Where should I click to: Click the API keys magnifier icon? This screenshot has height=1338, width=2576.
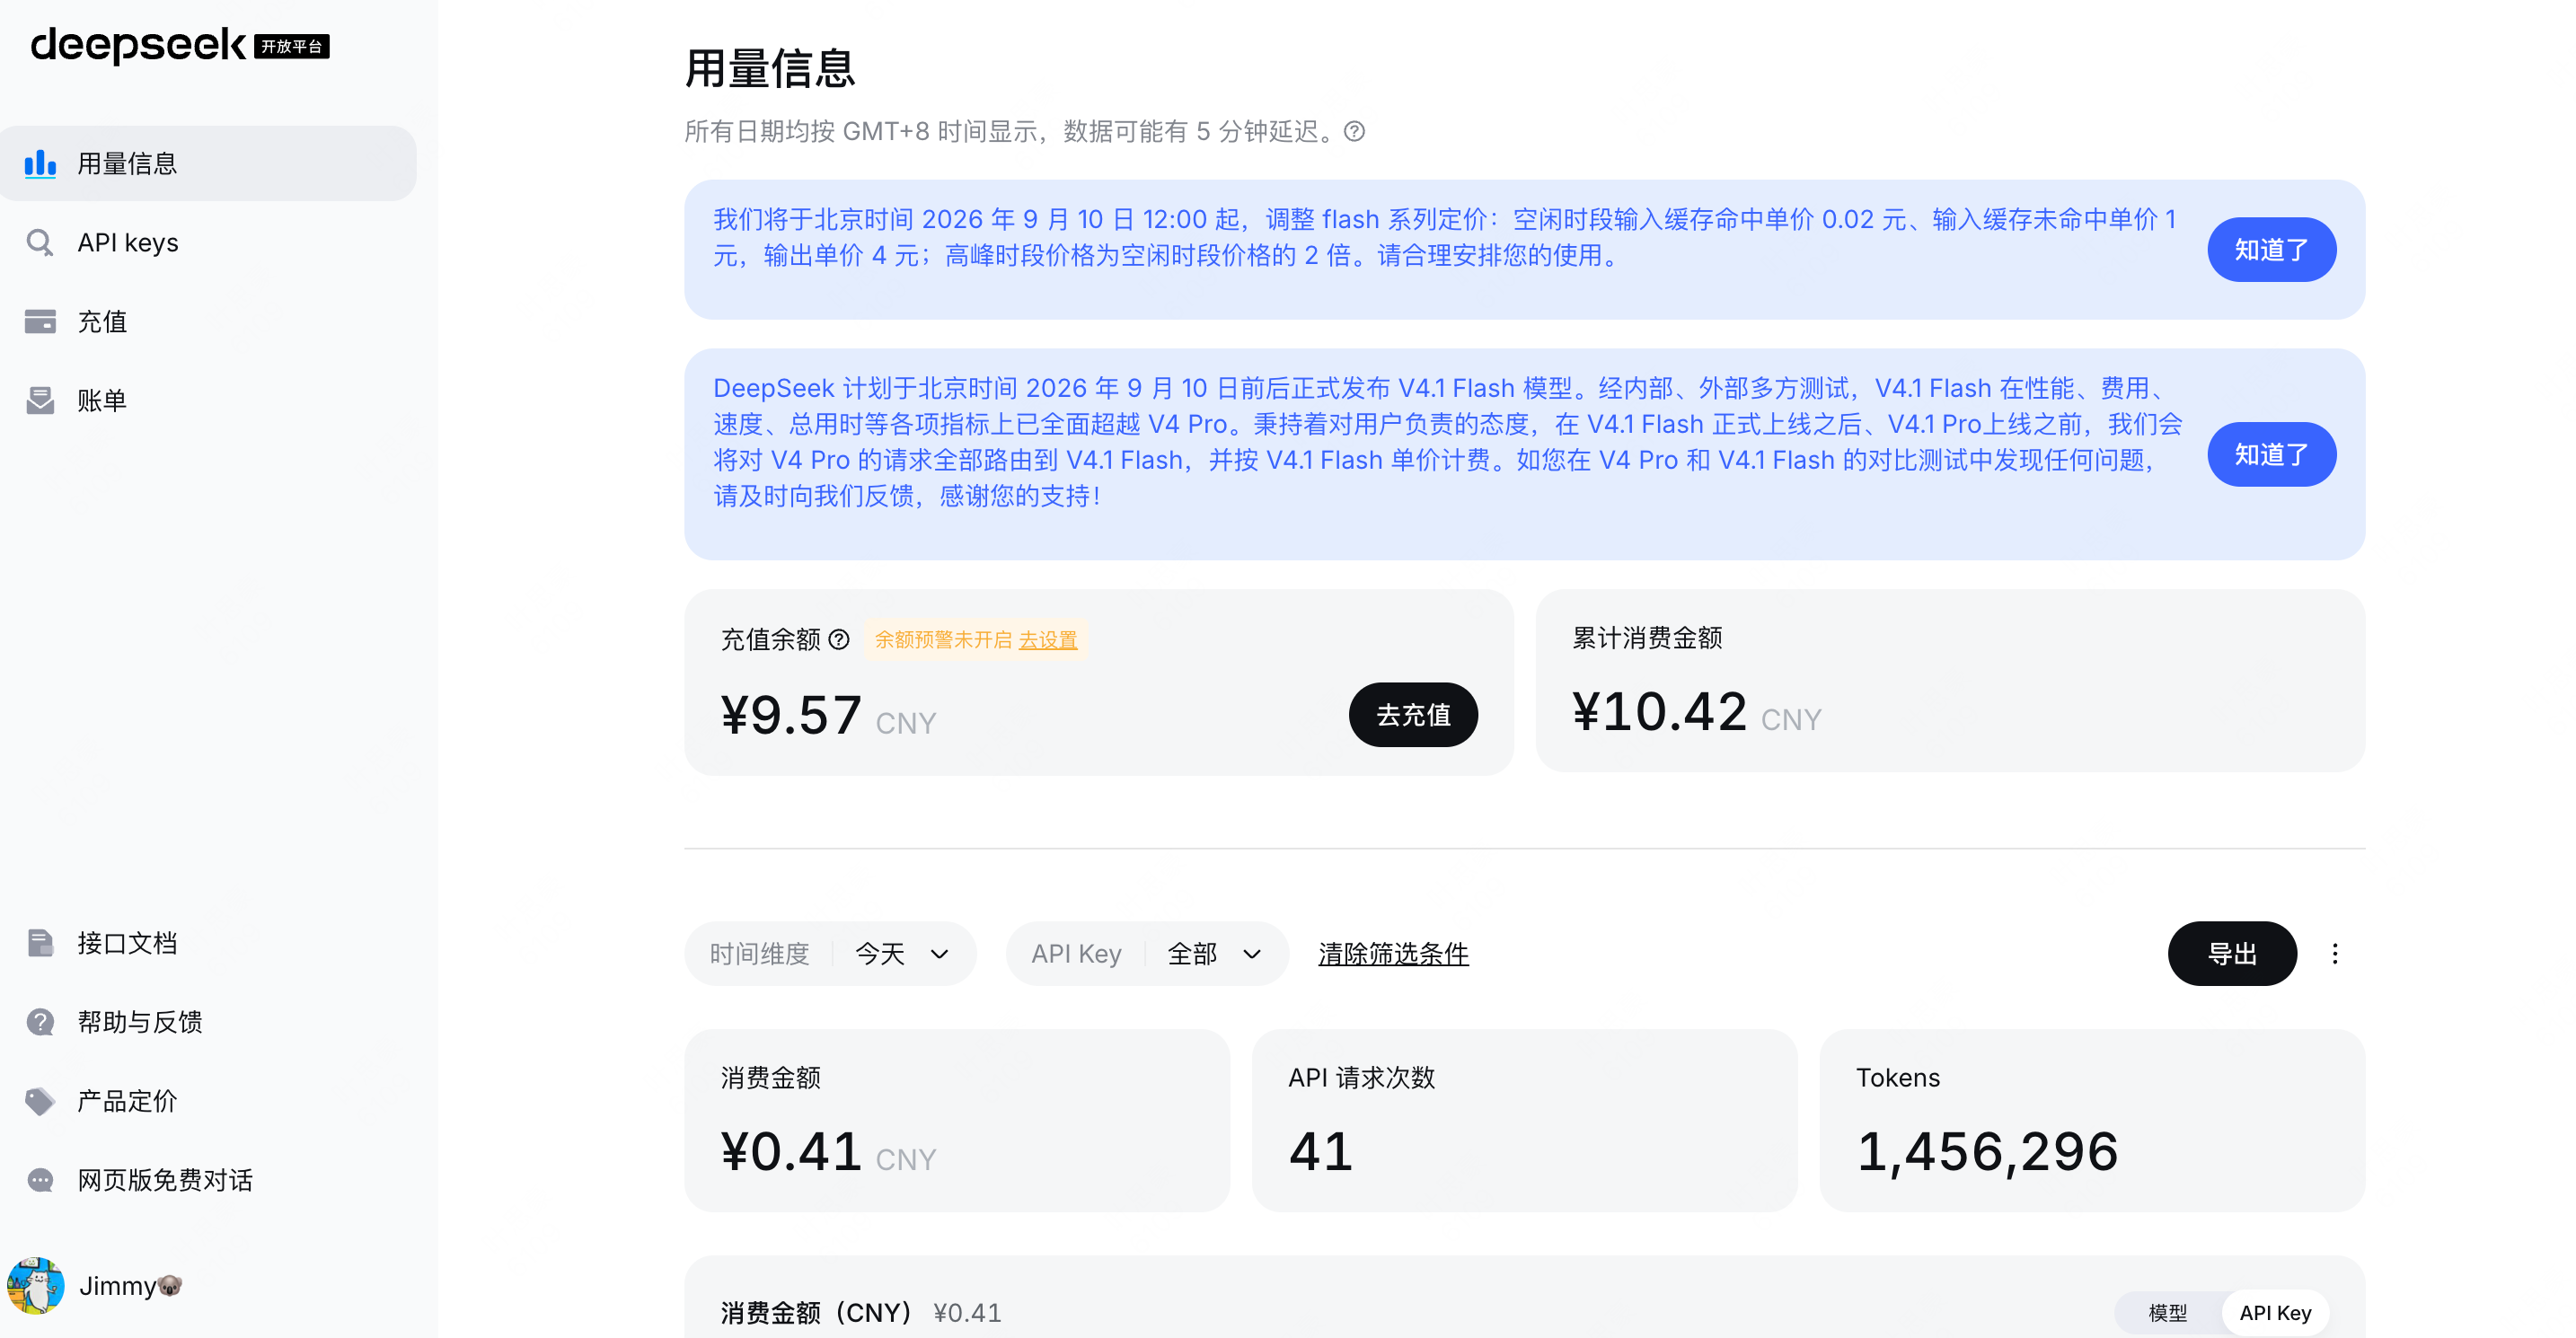click(x=40, y=242)
